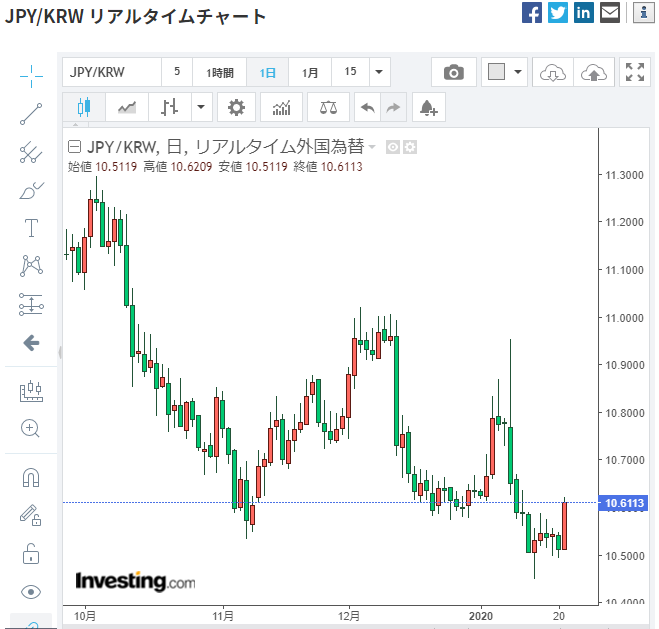Open chart style dropdown arrow
The width and height of the screenshot is (659, 629).
point(201,107)
